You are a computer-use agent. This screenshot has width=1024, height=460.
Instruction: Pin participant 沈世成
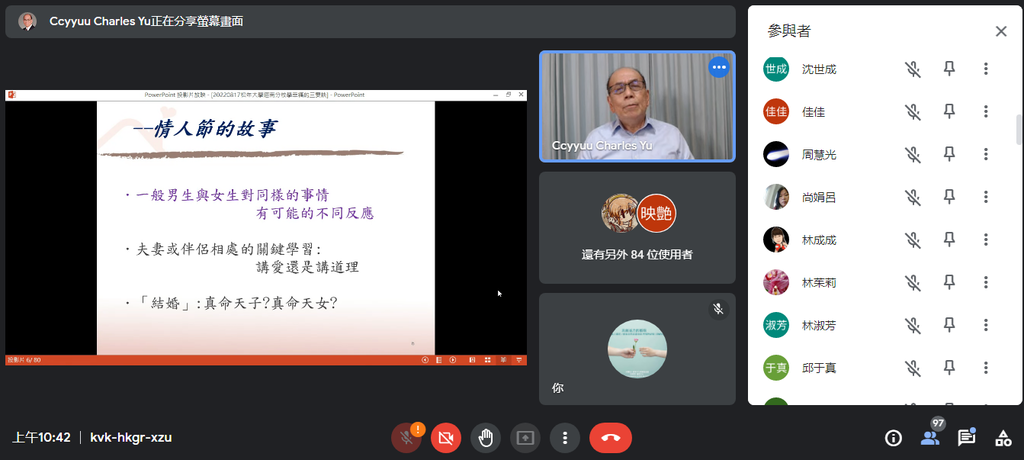(950, 69)
